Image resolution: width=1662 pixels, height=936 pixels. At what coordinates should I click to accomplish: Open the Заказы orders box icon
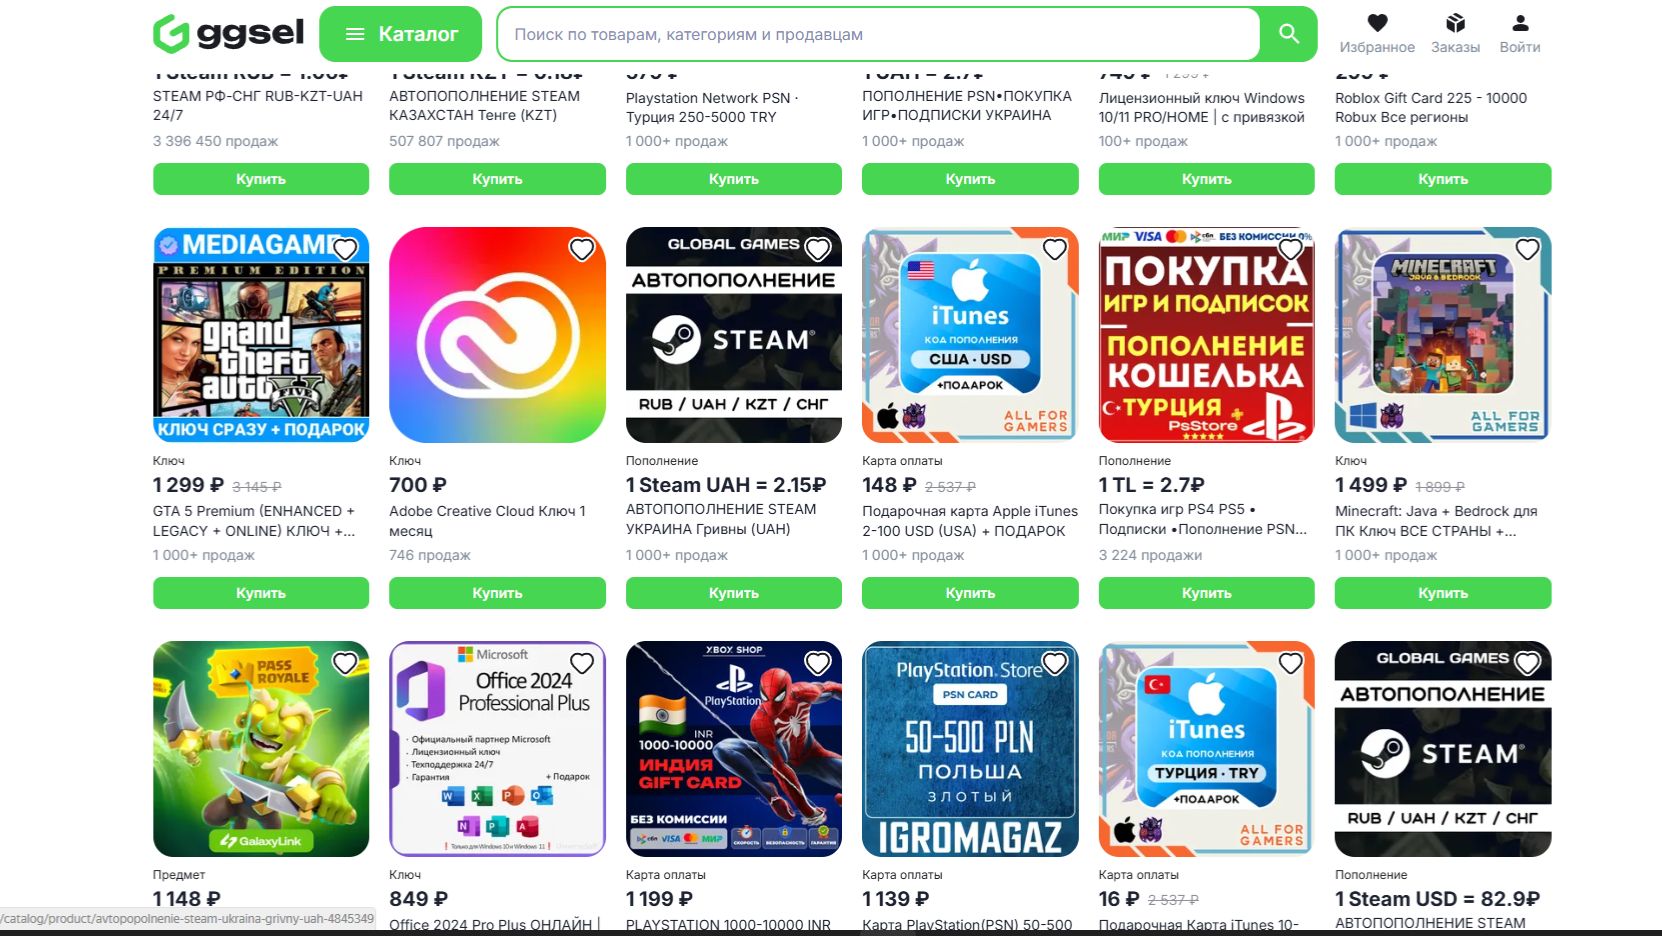click(1455, 23)
